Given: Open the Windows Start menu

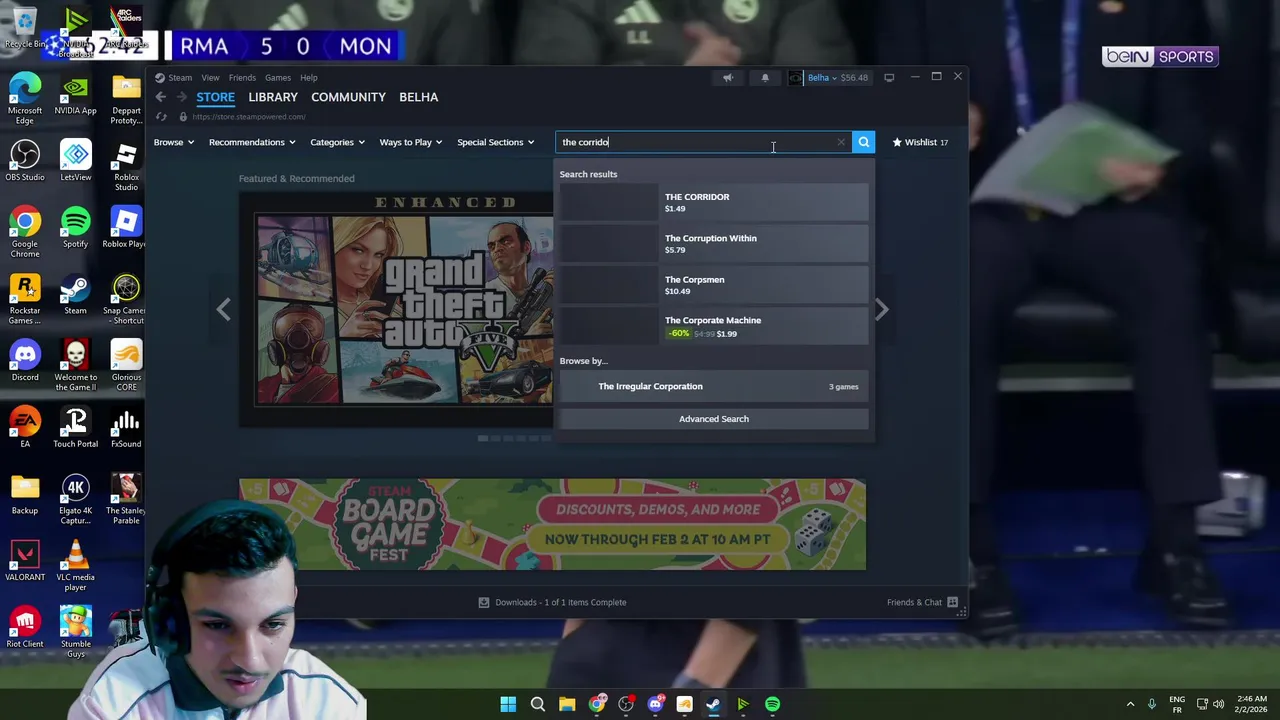Looking at the screenshot, I should pos(508,704).
